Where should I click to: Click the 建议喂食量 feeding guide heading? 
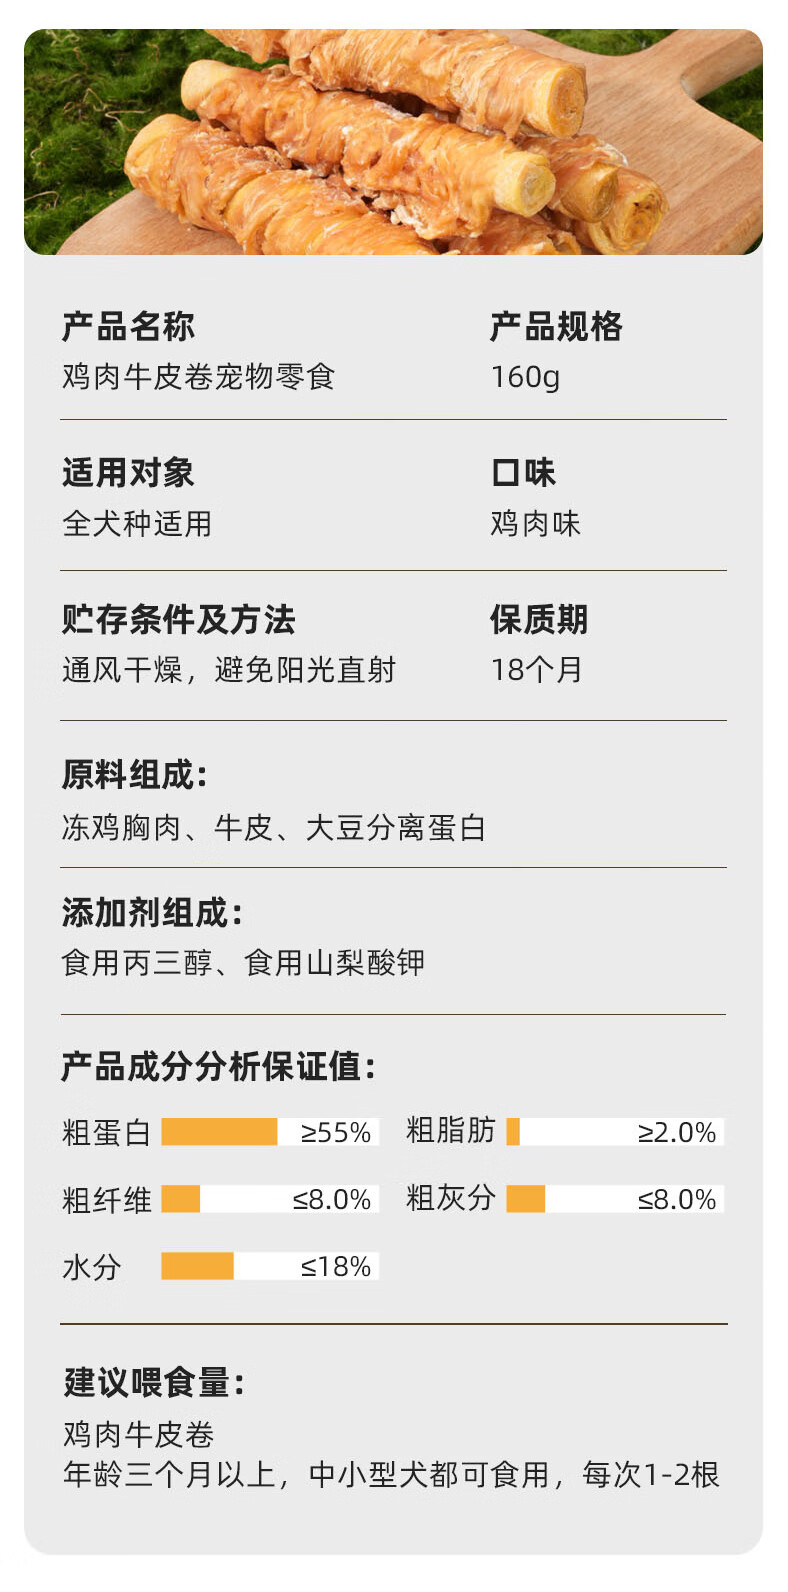(x=154, y=1383)
